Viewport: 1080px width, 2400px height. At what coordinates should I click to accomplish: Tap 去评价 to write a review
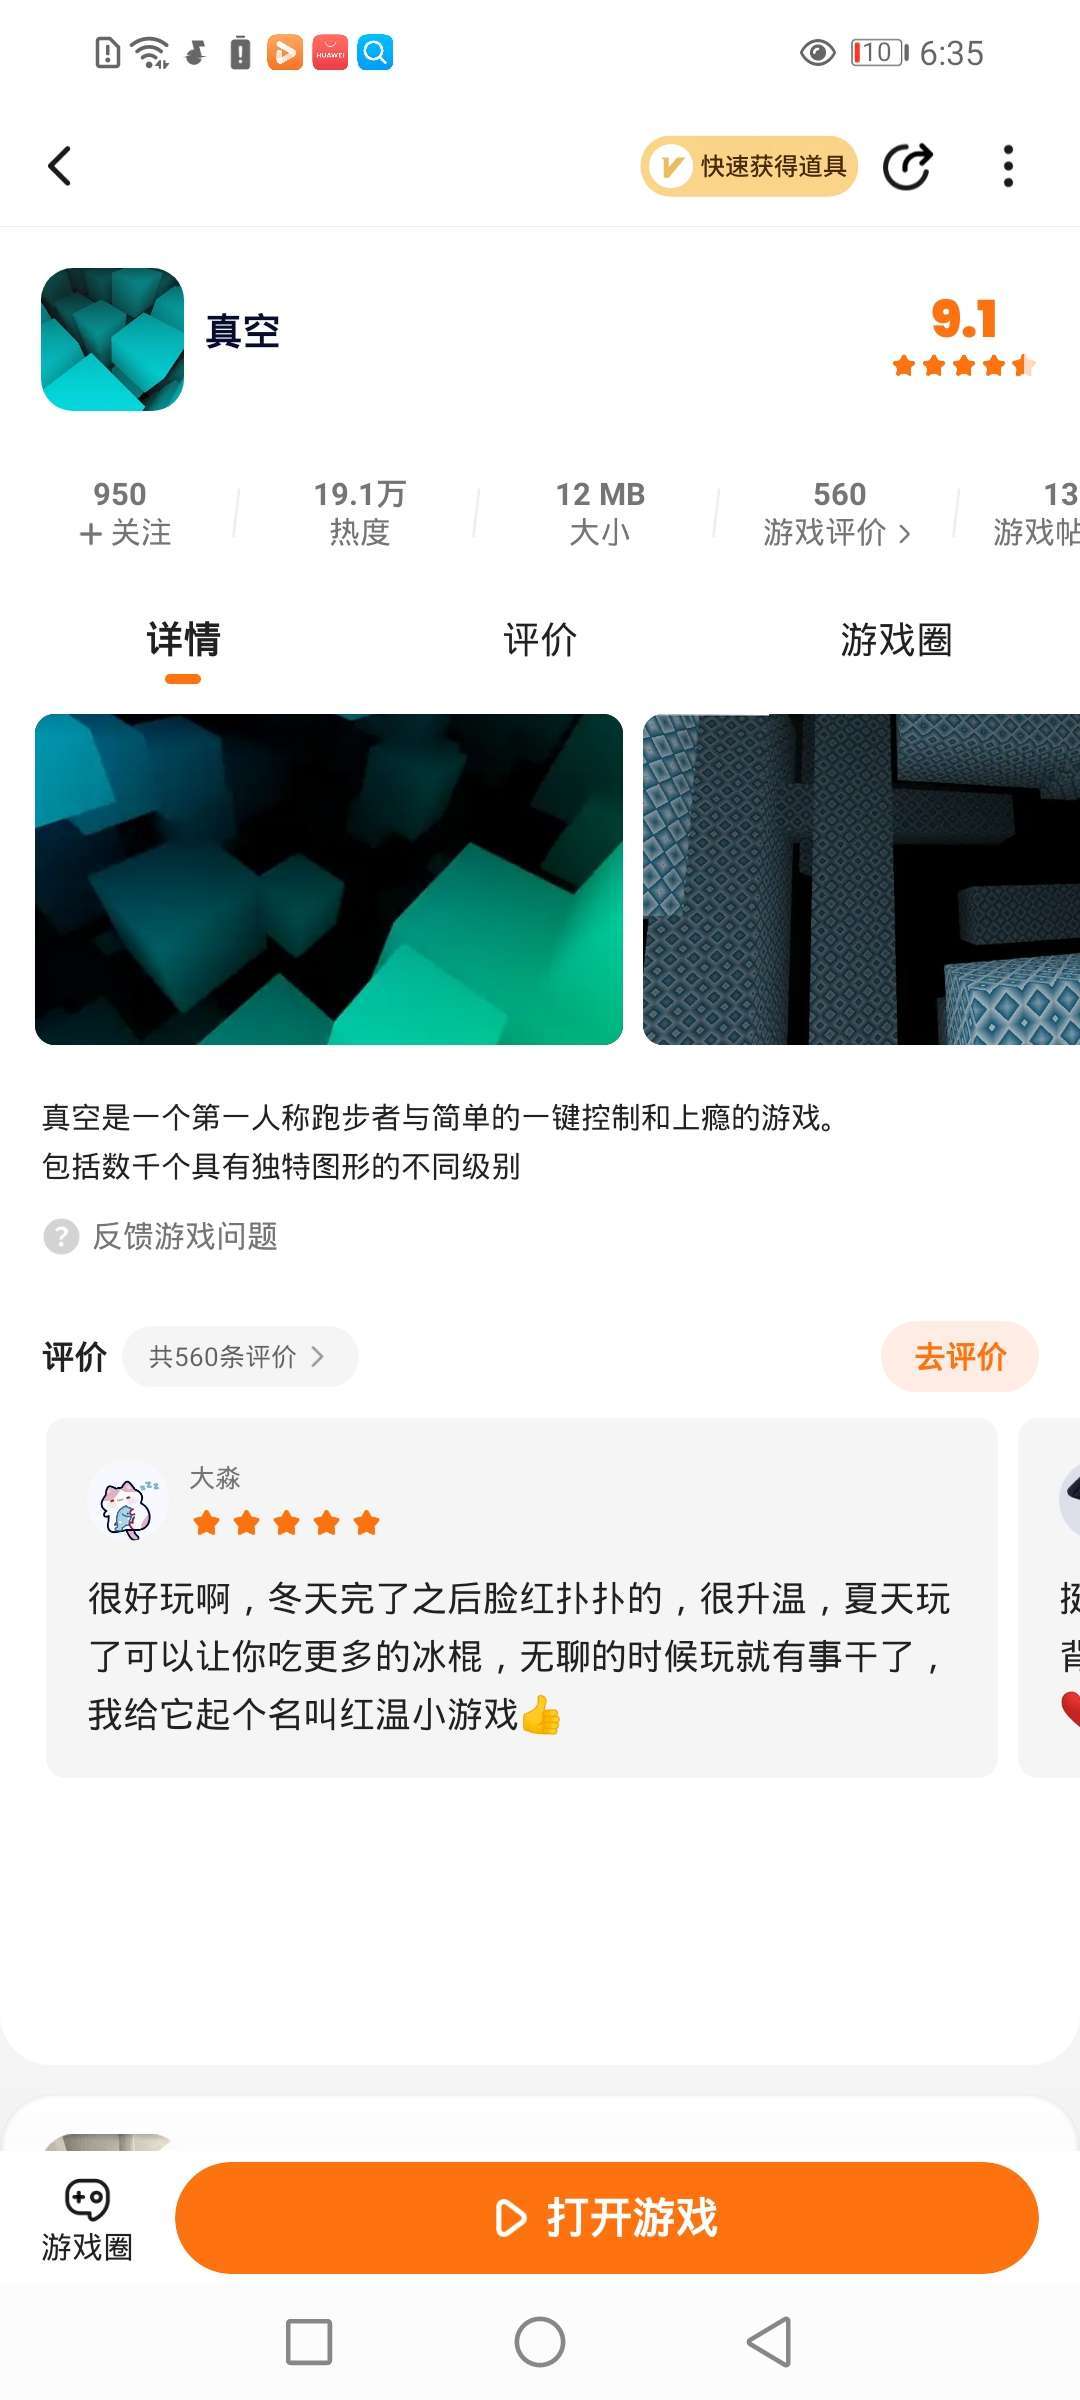tap(960, 1357)
